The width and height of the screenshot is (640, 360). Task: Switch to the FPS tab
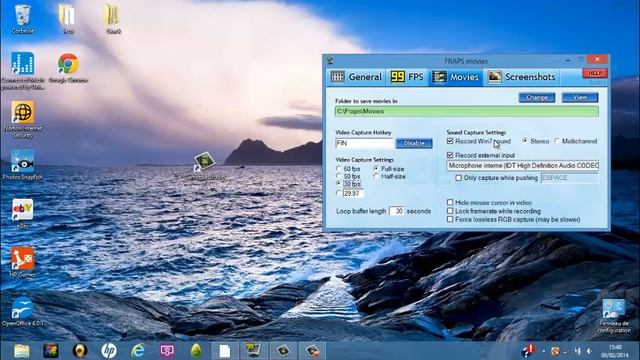[x=407, y=77]
